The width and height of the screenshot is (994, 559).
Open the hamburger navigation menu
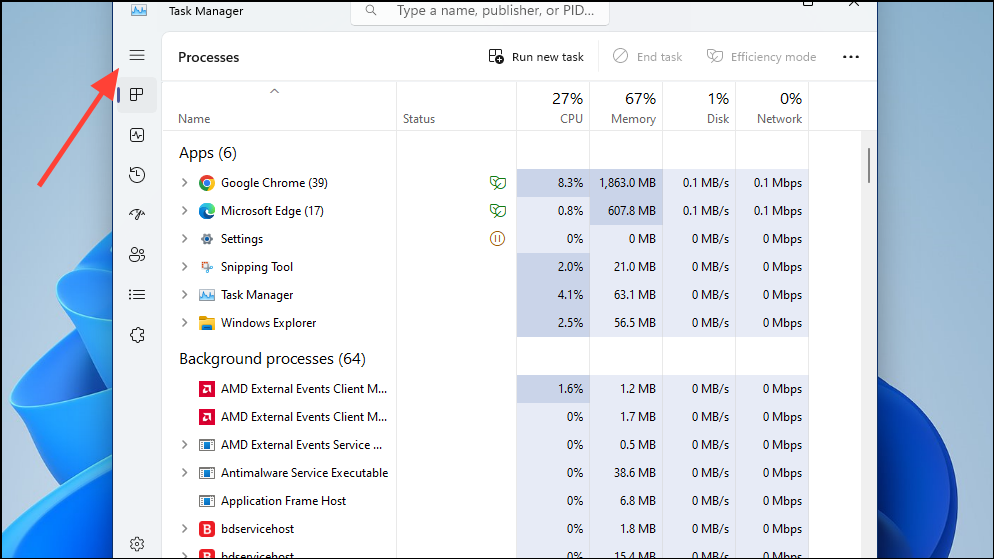(137, 55)
